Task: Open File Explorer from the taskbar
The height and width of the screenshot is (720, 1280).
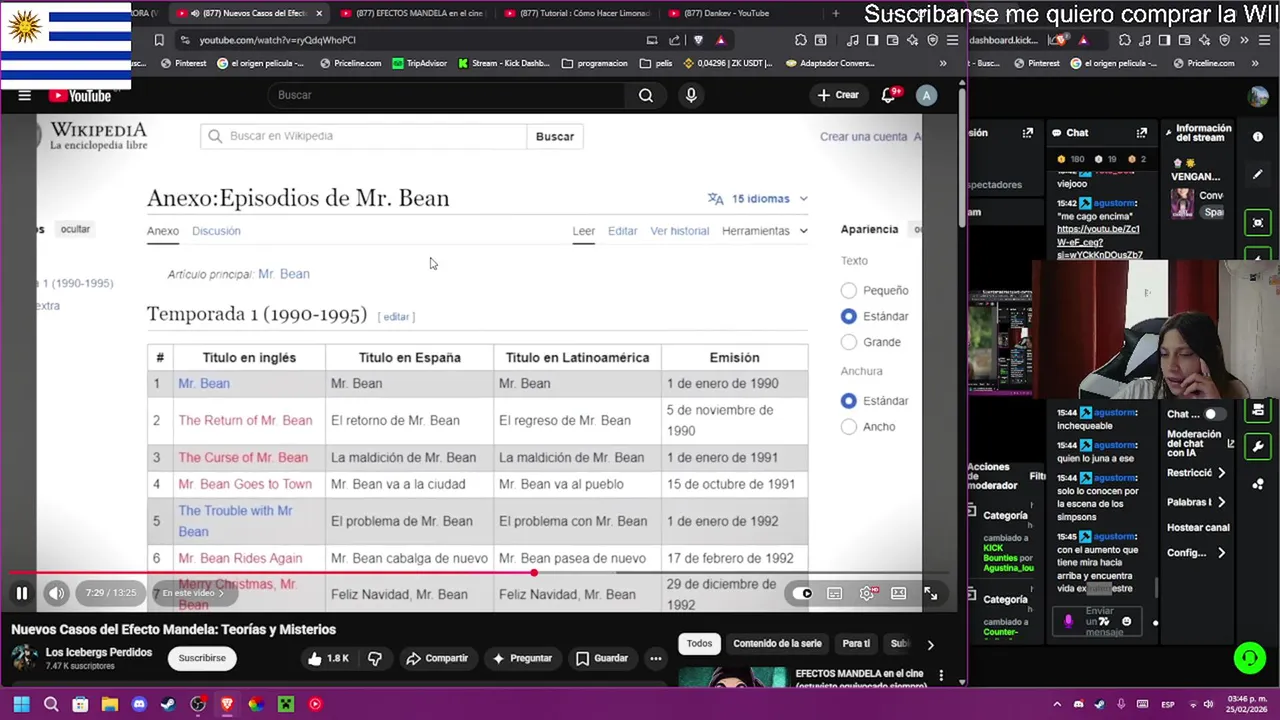Action: pyautogui.click(x=110, y=704)
